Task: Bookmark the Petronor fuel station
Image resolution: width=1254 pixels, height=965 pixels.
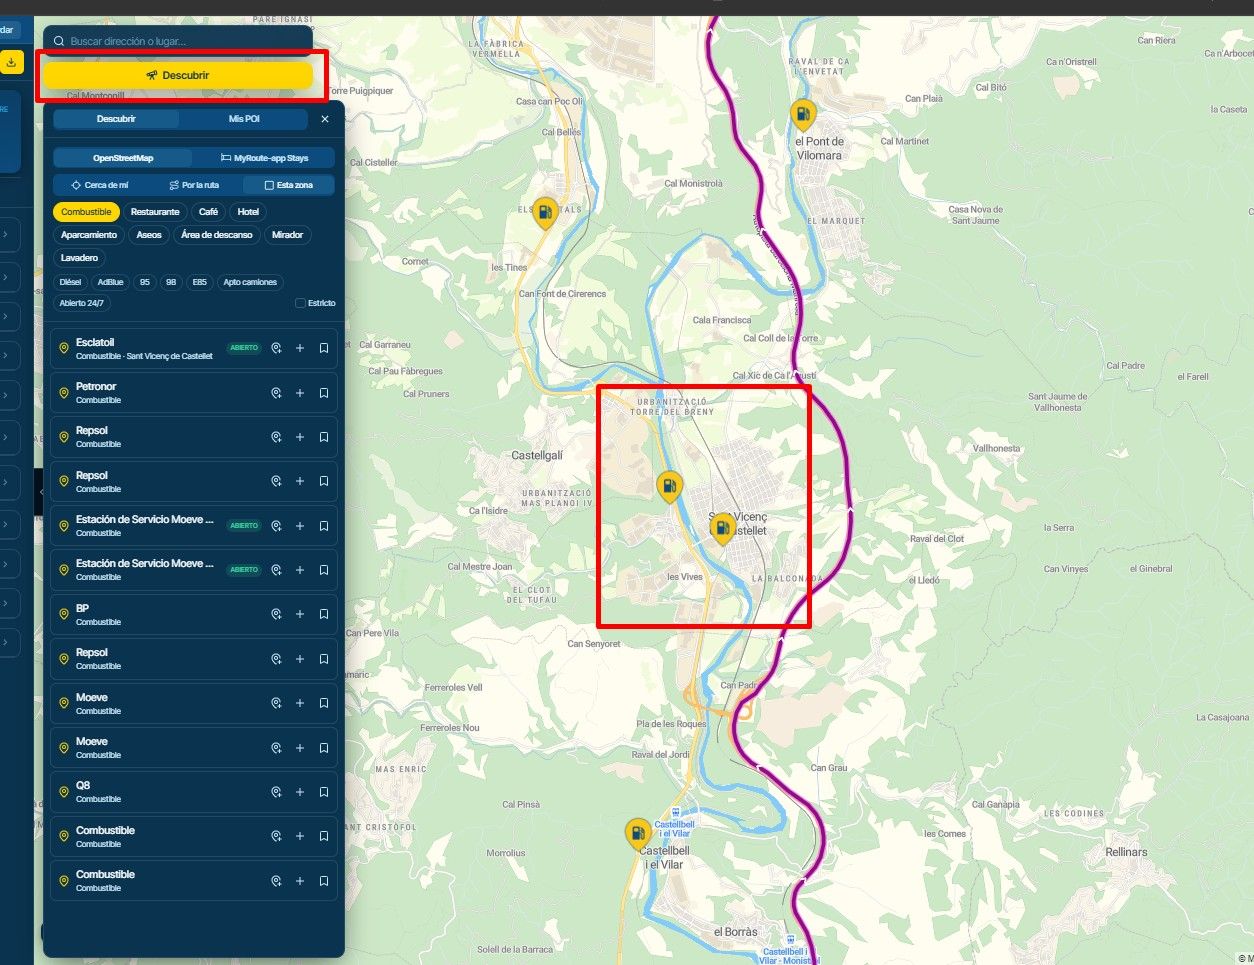Action: tap(324, 393)
